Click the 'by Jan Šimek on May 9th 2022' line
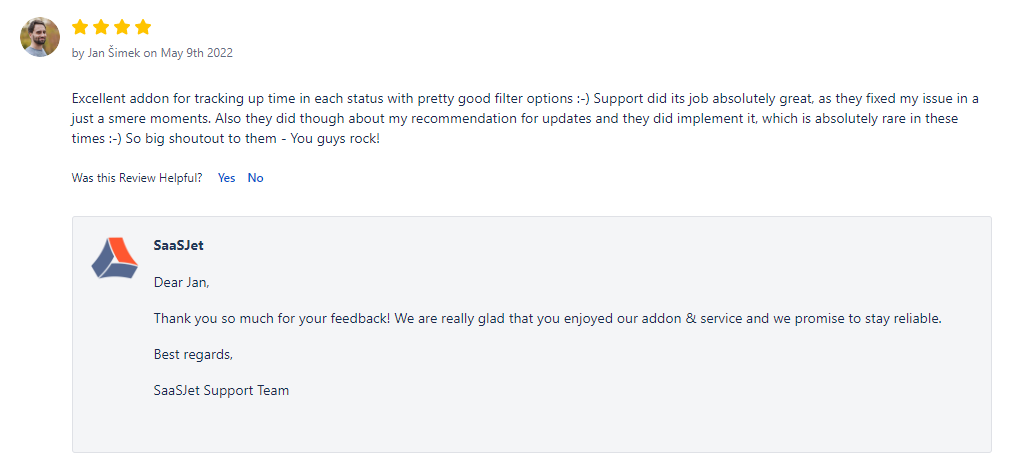This screenshot has height=476, width=1014. [152, 53]
